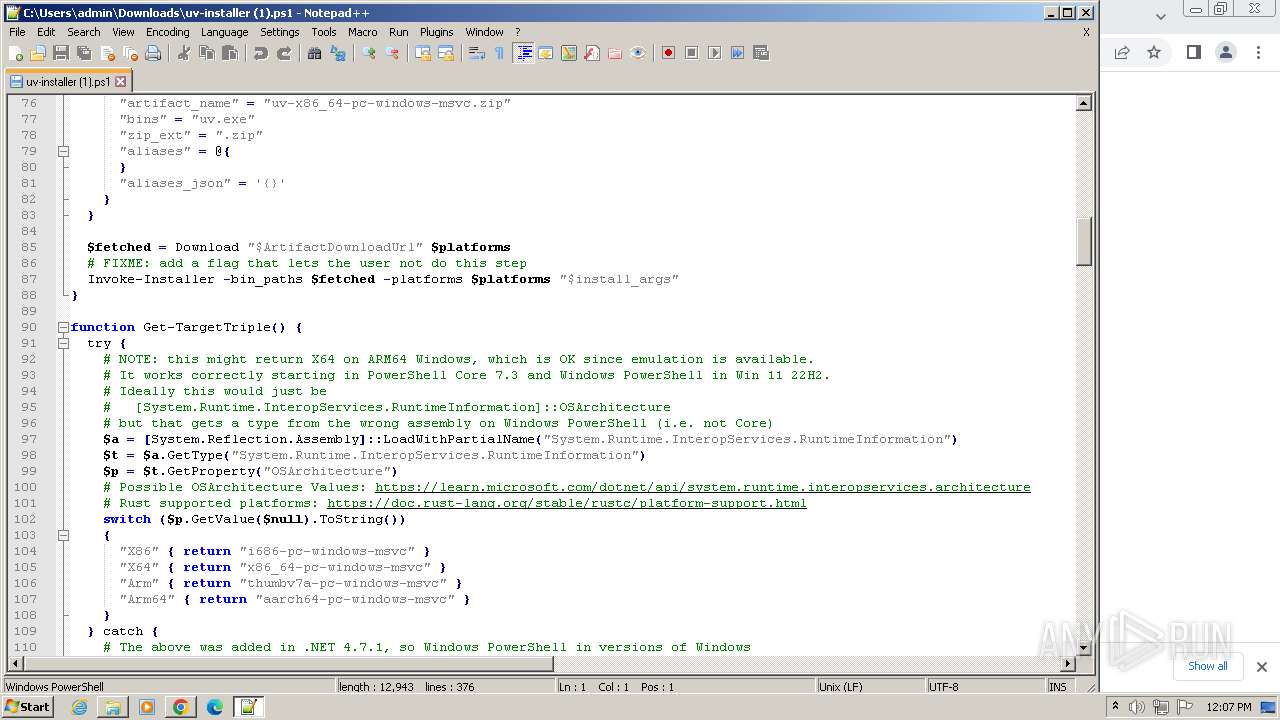Print the file using the Print icon
Viewport: 1280px width, 720px height.
[x=153, y=53]
